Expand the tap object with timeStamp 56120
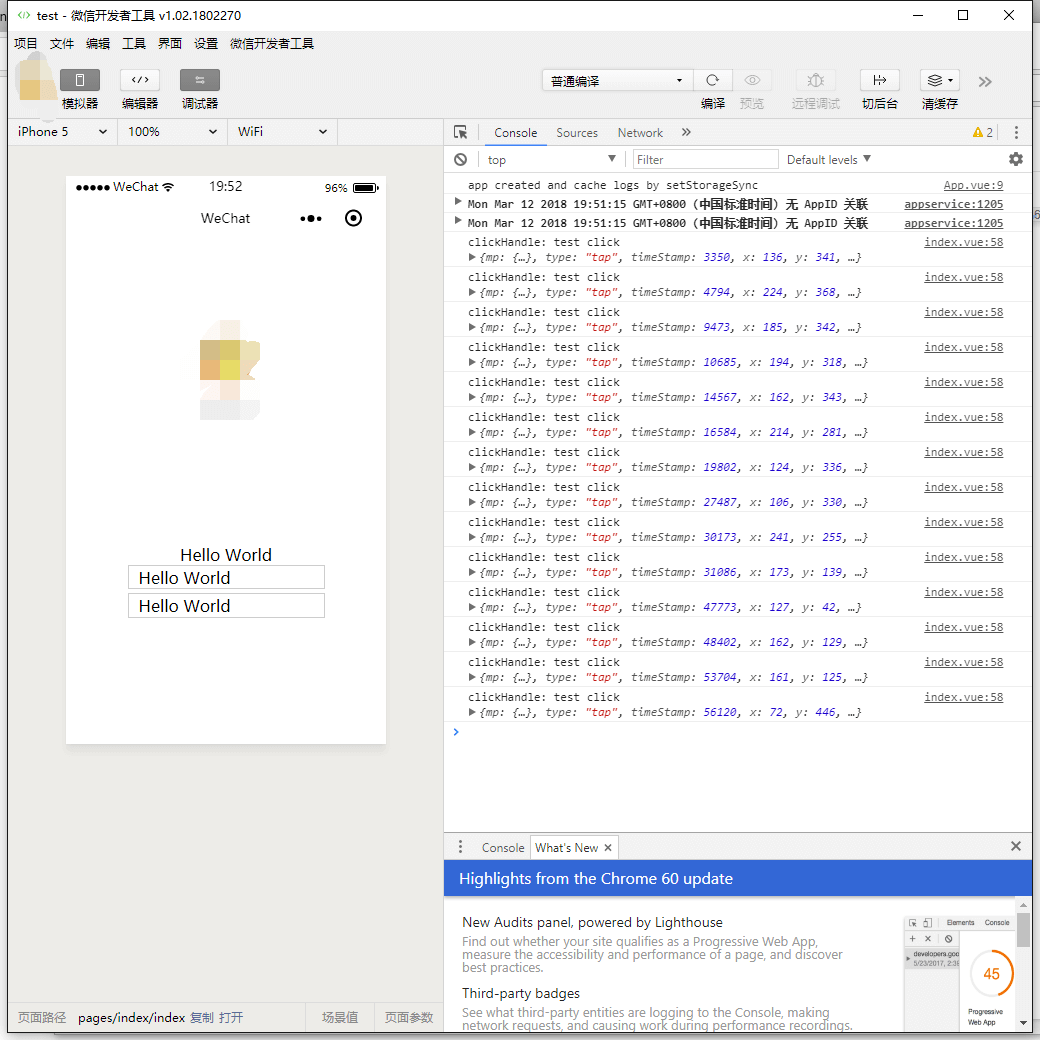 [x=472, y=712]
